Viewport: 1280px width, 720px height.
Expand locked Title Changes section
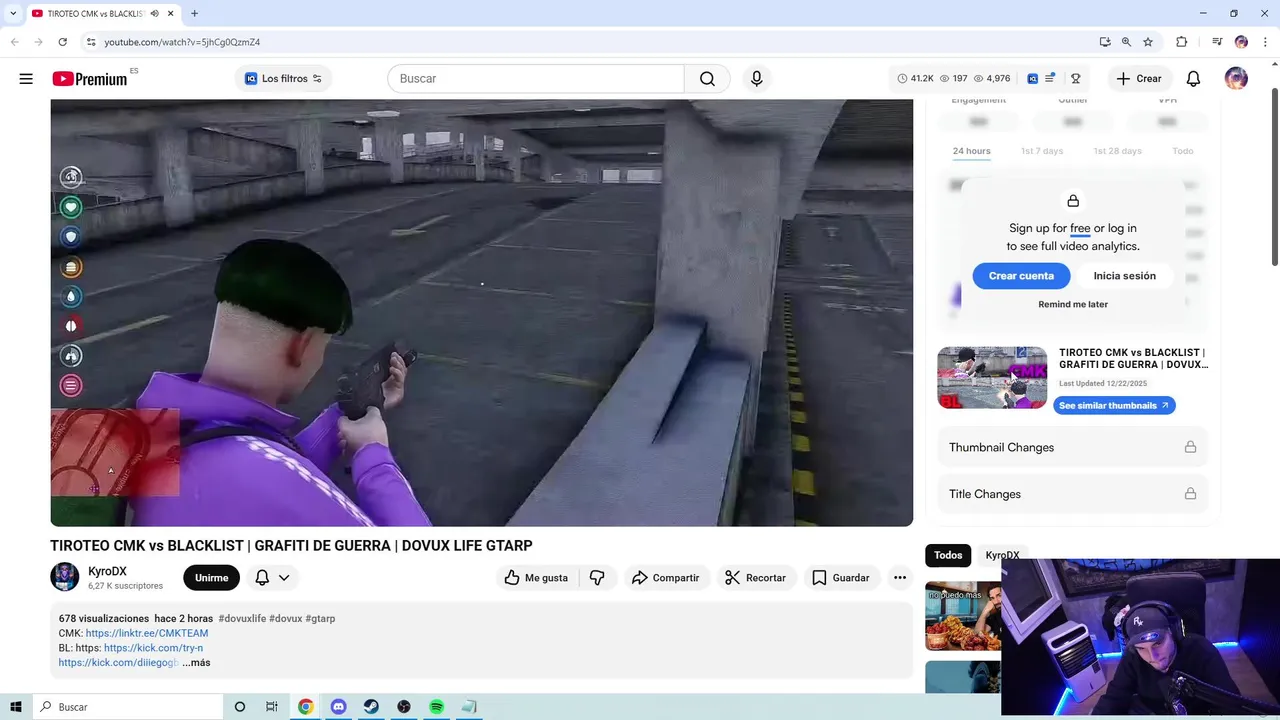click(1072, 494)
